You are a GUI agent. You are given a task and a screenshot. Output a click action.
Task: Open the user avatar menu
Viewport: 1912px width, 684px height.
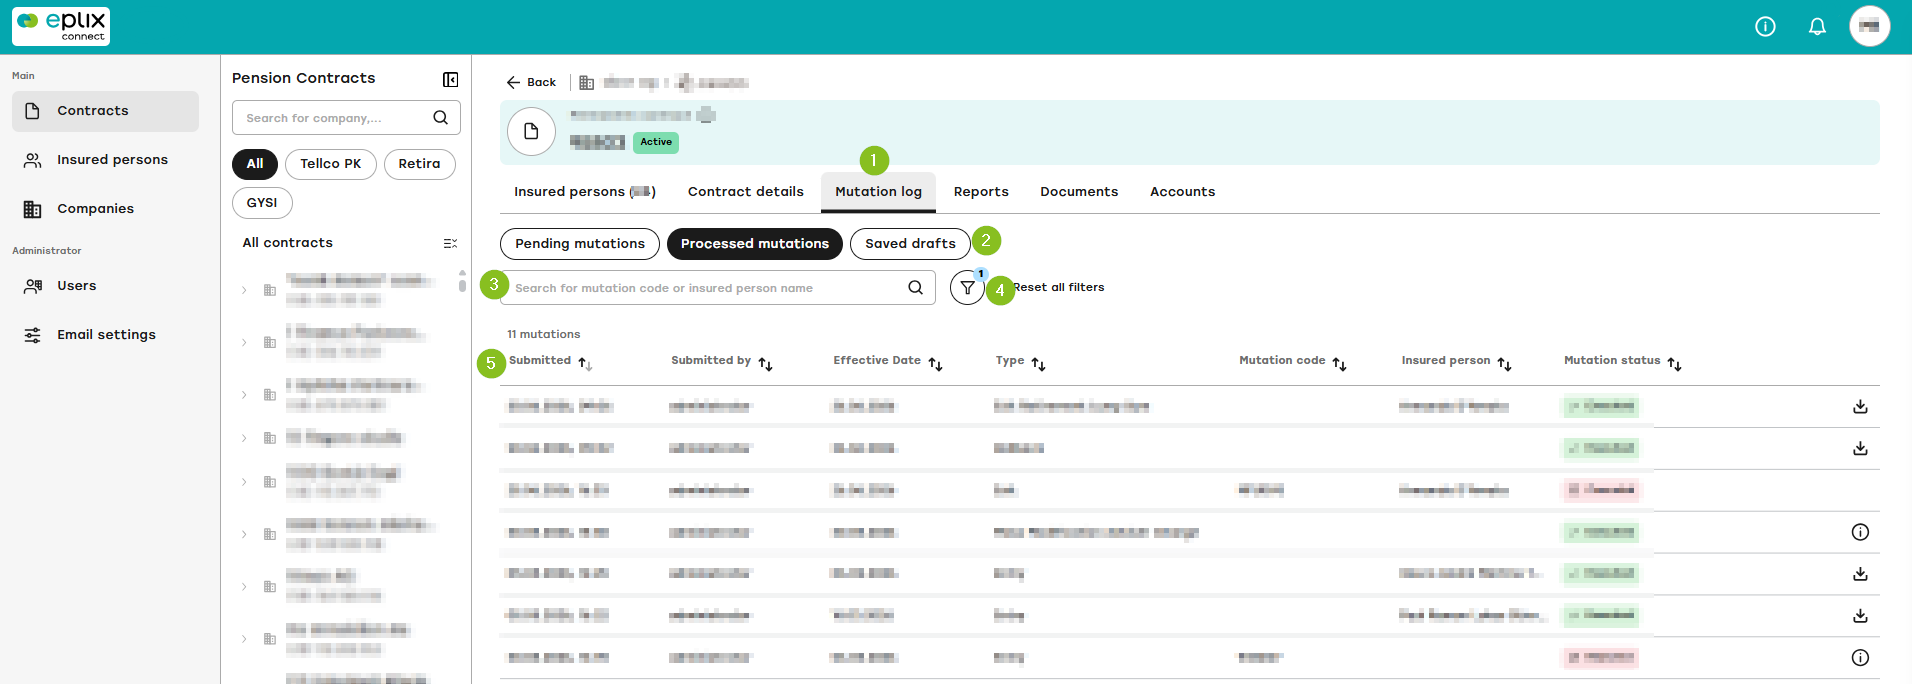[x=1869, y=27]
